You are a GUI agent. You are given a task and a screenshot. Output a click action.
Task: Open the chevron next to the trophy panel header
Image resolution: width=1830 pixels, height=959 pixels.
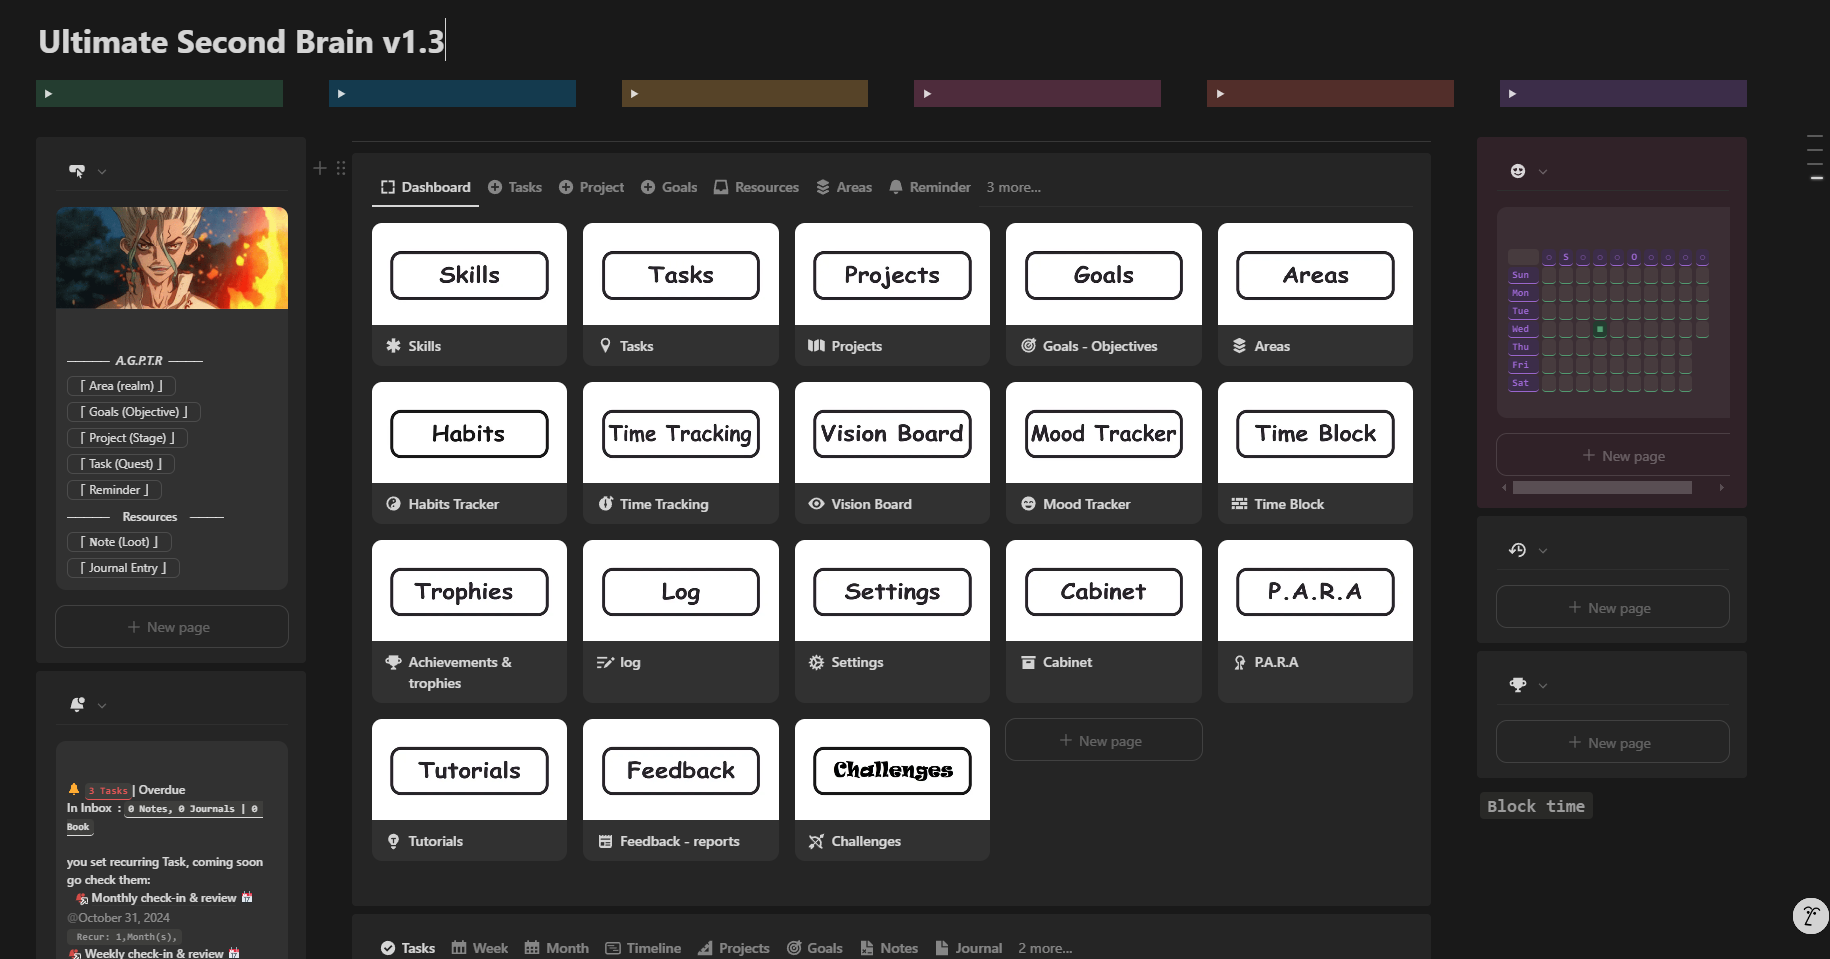(x=1543, y=685)
